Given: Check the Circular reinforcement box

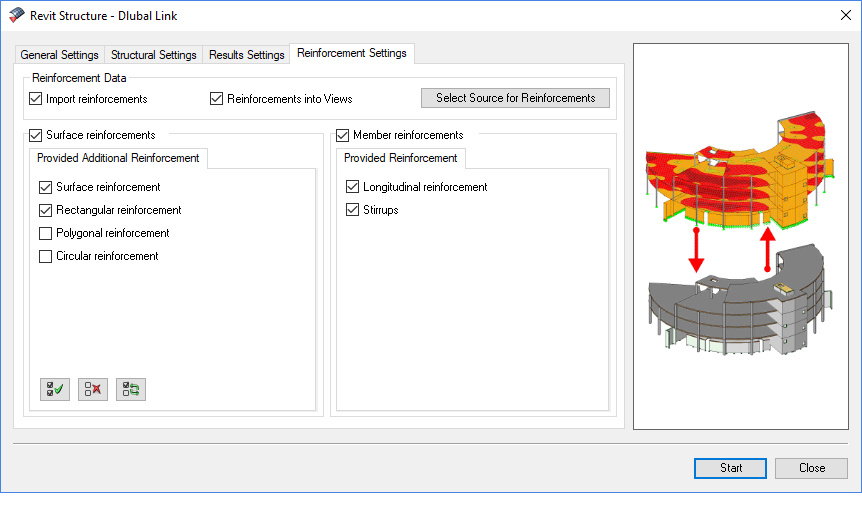Looking at the screenshot, I should point(46,256).
